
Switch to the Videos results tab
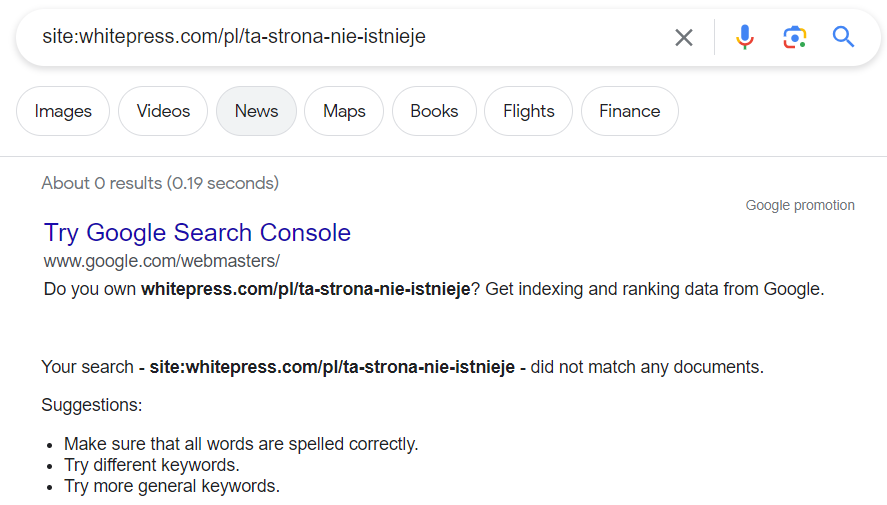coord(163,111)
